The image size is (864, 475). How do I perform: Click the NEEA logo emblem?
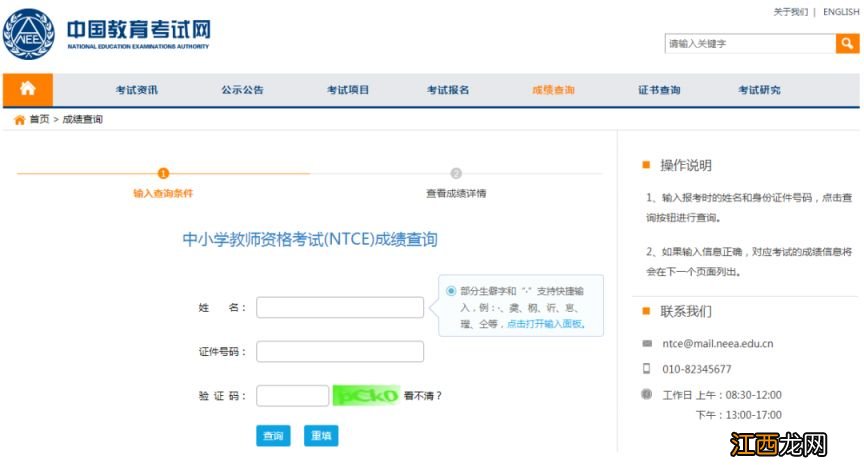coord(29,34)
